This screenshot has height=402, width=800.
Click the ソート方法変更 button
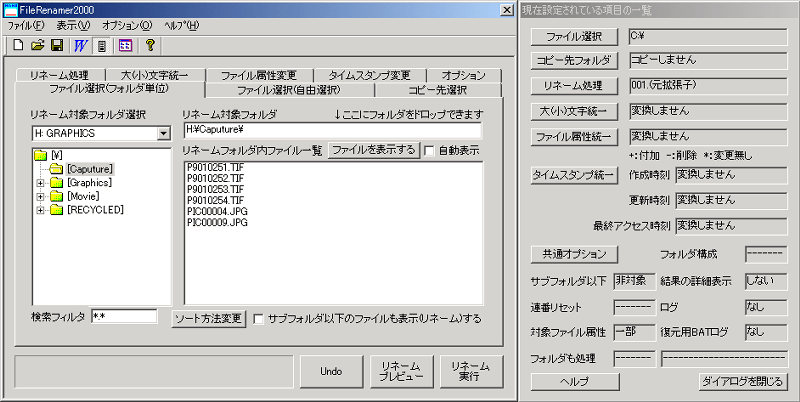point(209,318)
